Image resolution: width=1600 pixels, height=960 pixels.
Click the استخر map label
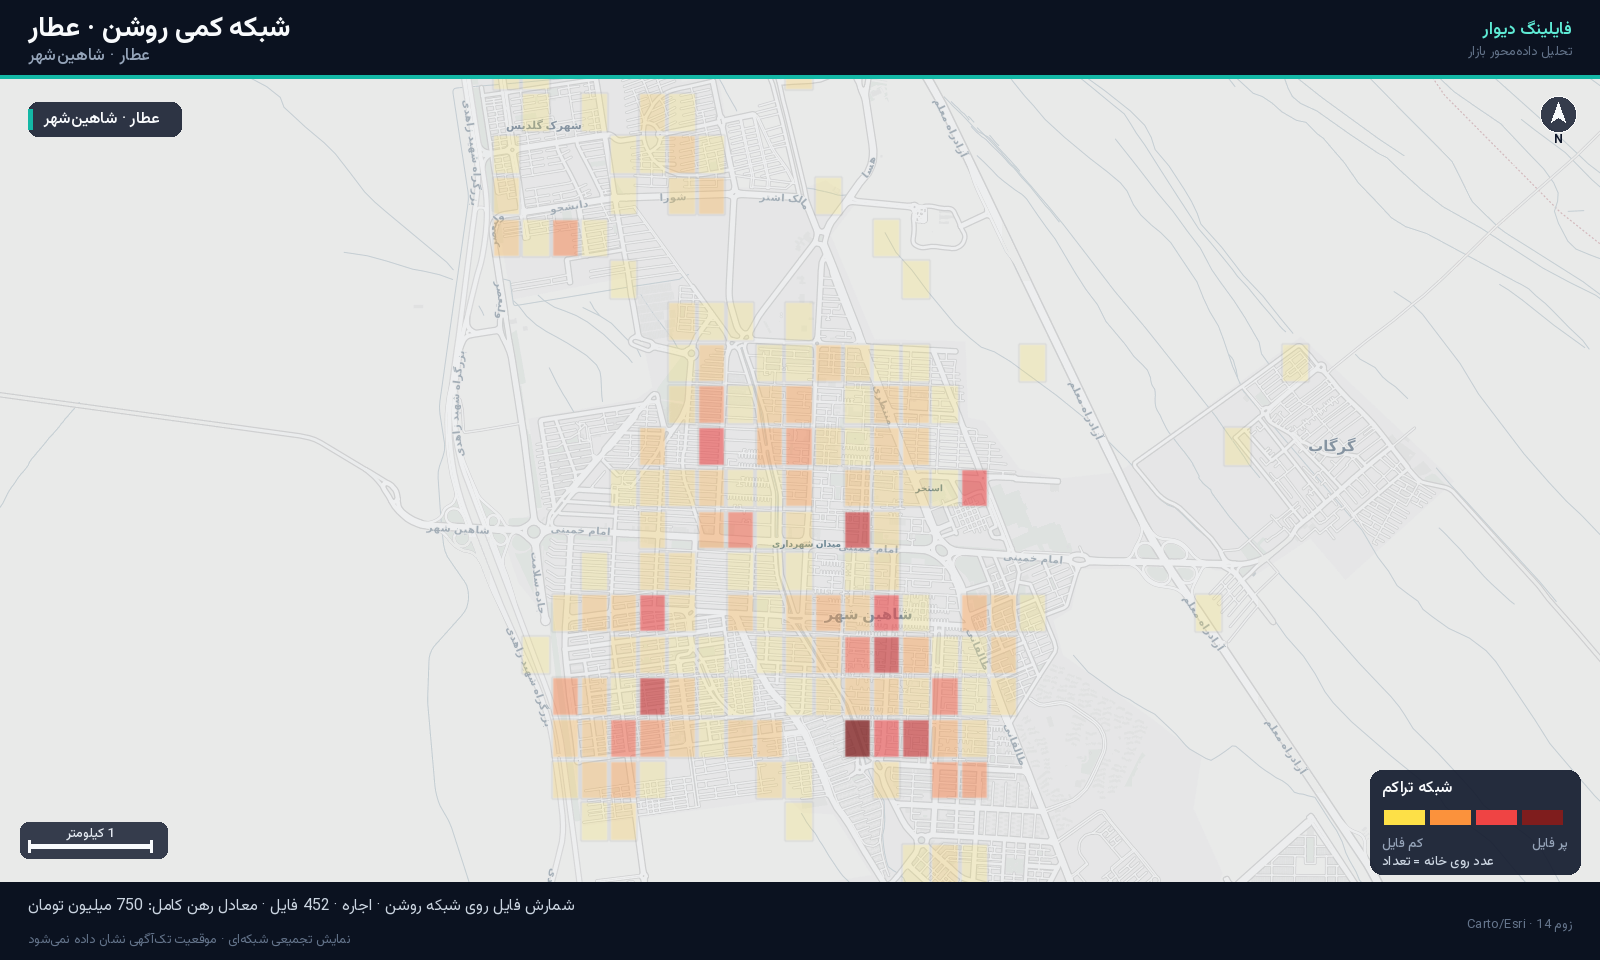pos(928,488)
